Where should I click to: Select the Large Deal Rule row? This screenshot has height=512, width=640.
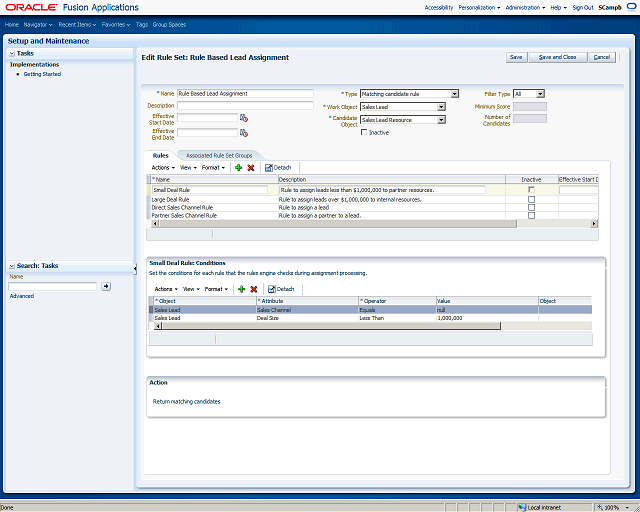click(372, 200)
